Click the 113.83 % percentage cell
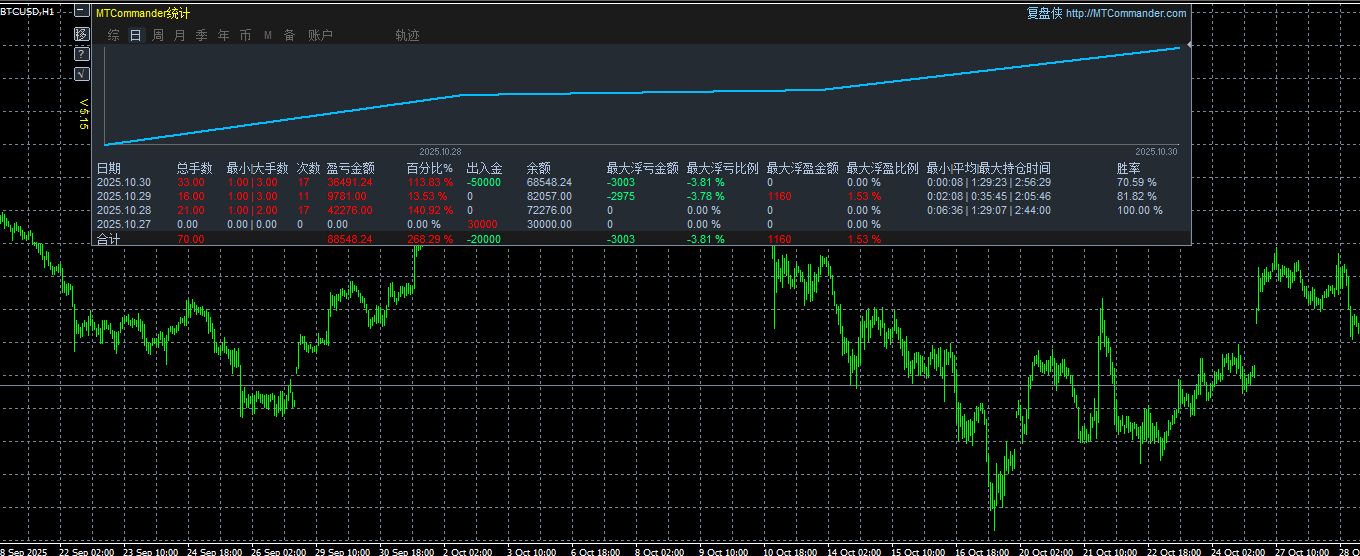Image resolution: width=1360 pixels, height=556 pixels. pos(430,182)
